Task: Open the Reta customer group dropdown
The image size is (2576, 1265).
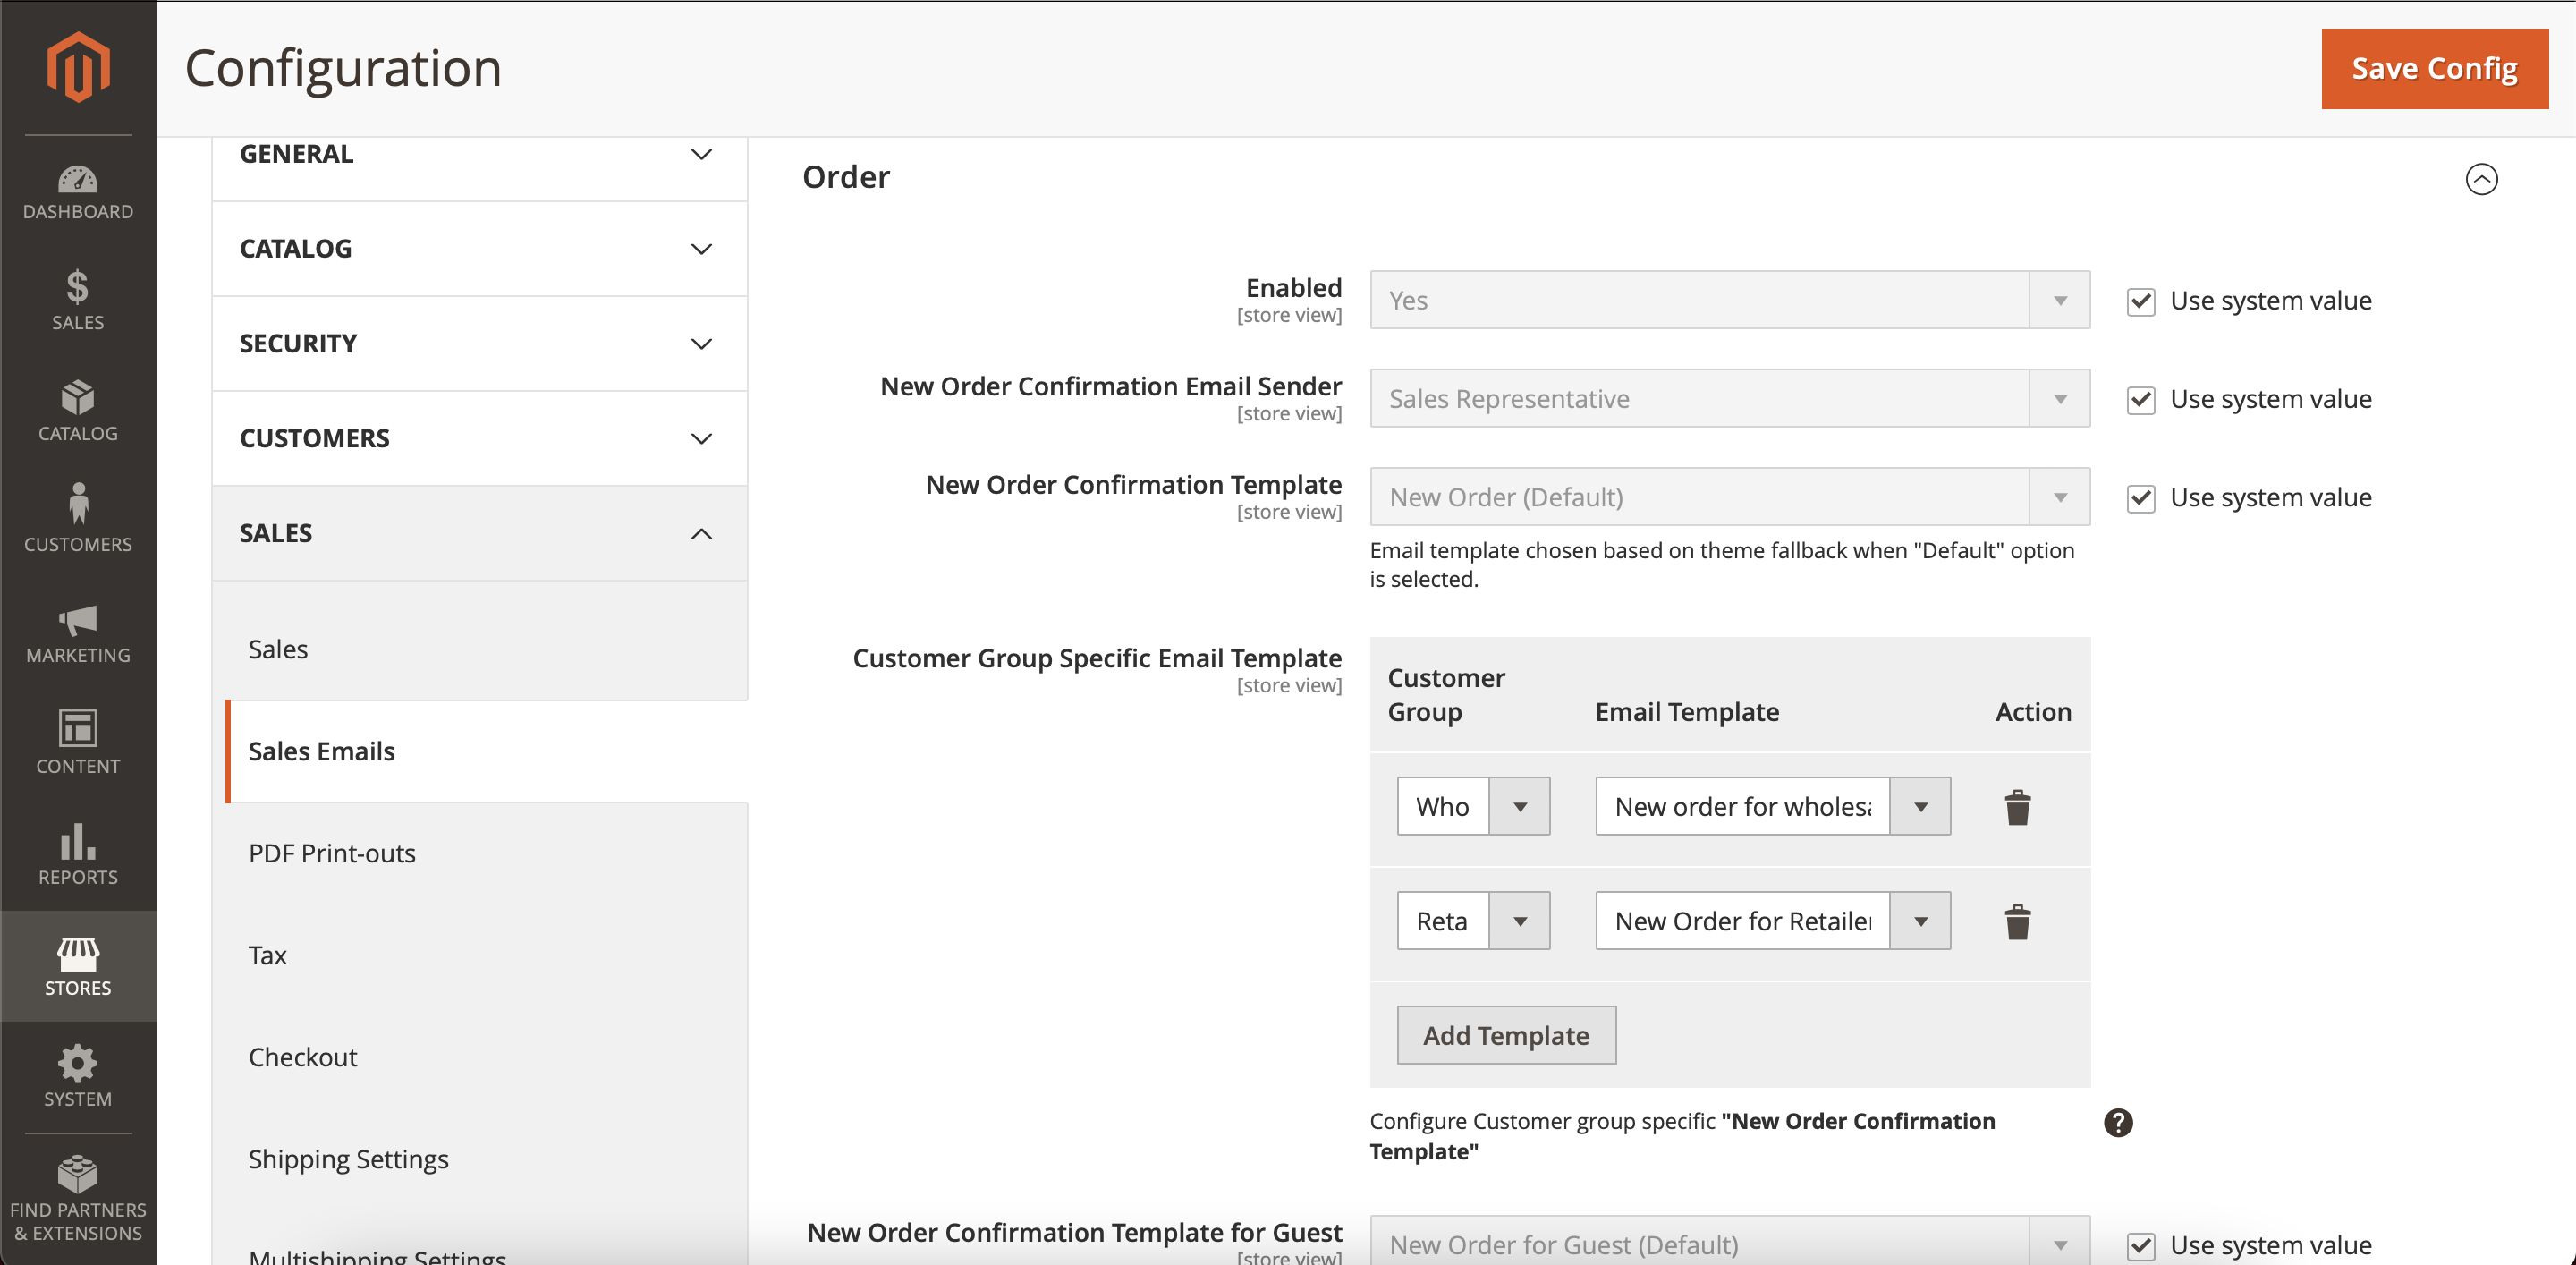Action: point(1473,921)
